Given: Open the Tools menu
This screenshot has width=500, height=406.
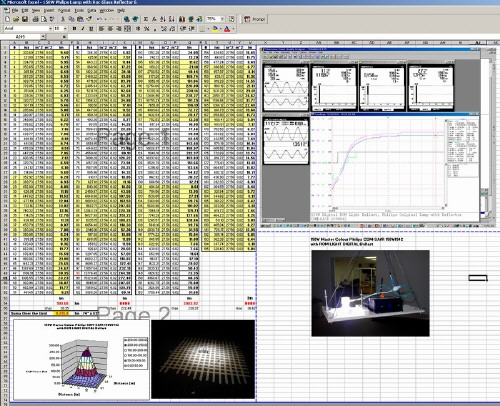Looking at the screenshot, I should click(79, 10).
